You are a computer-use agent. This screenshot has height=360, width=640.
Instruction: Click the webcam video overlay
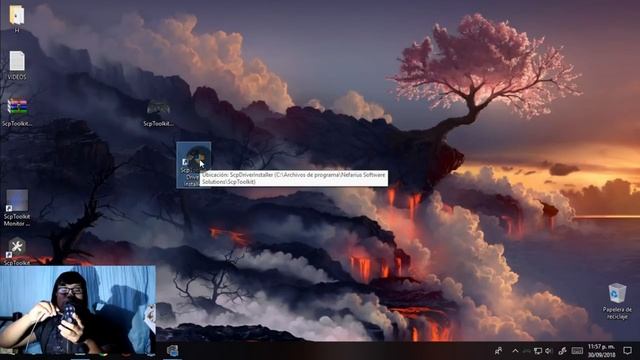pyautogui.click(x=78, y=310)
